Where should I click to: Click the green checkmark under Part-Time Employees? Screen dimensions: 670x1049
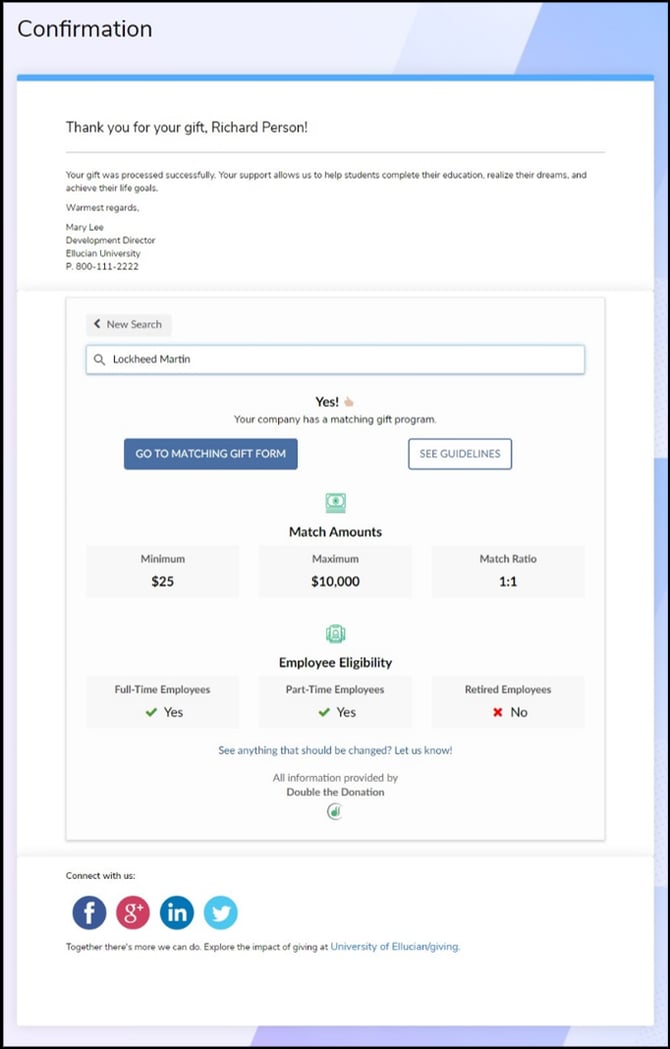click(324, 712)
